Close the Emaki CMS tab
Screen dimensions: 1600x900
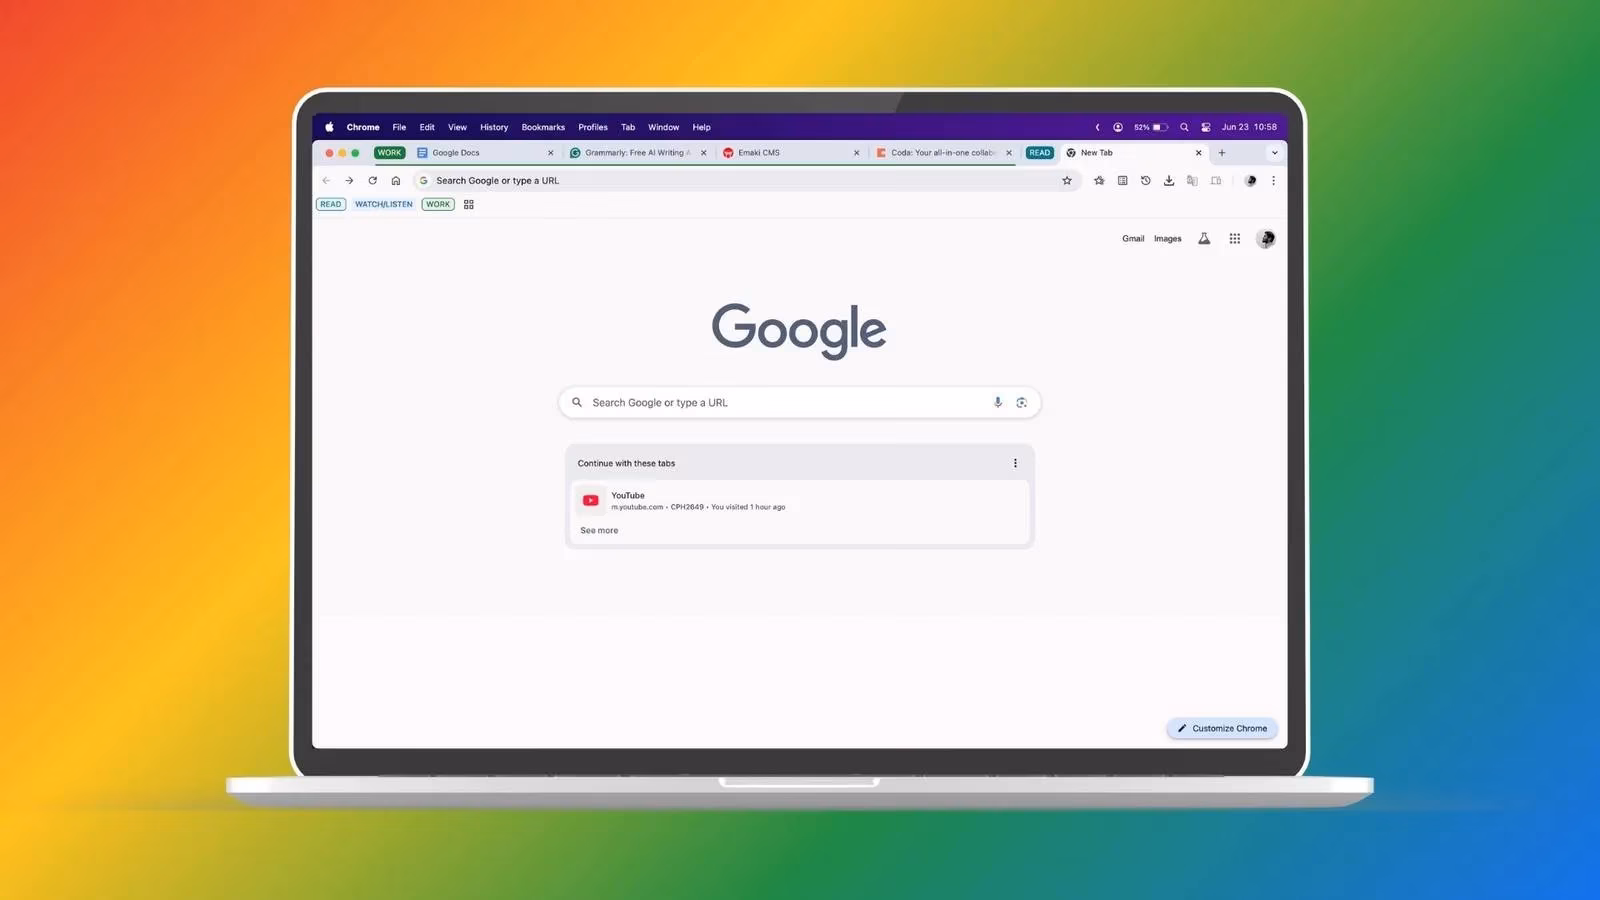(x=856, y=153)
